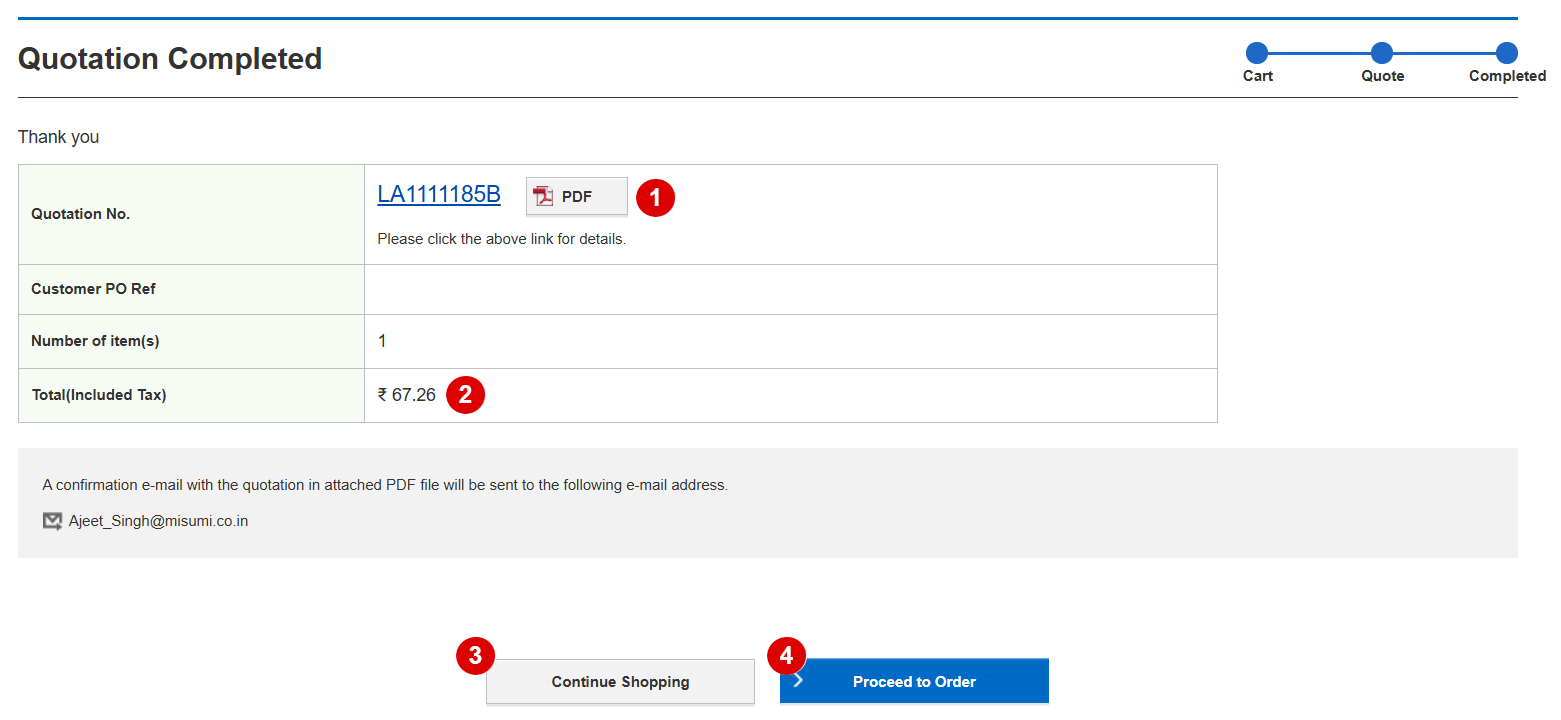Click the total amount ₹ 67.26
1561x720 pixels.
click(407, 395)
